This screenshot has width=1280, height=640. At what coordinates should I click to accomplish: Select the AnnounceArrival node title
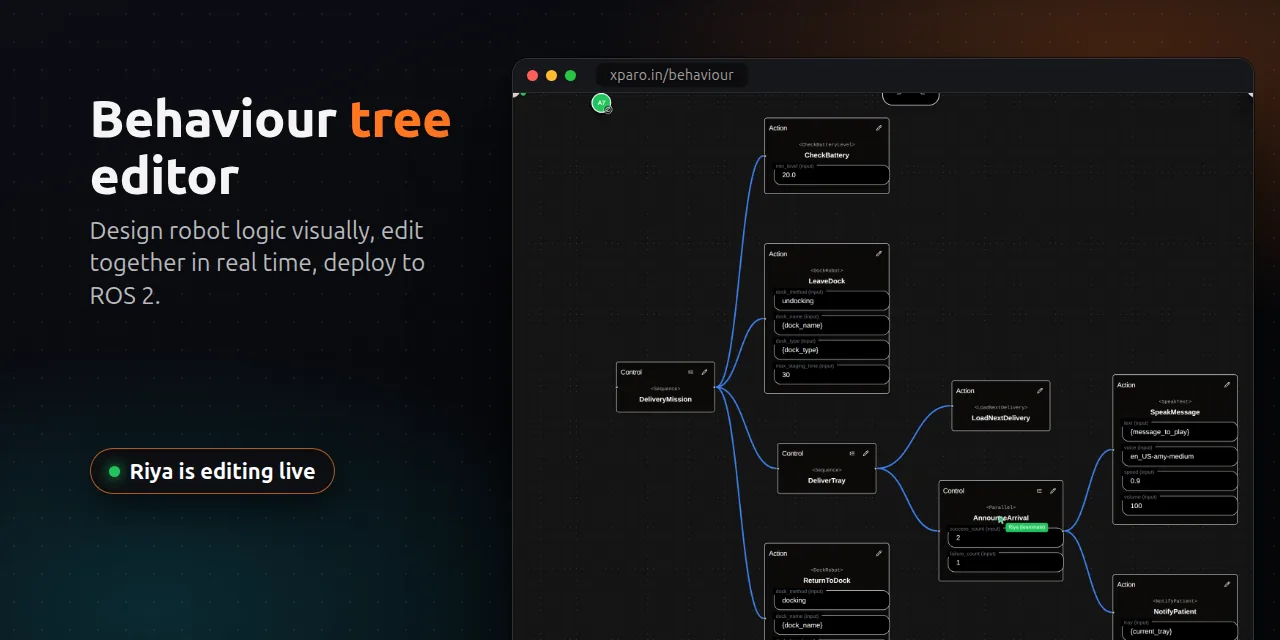(1001, 518)
